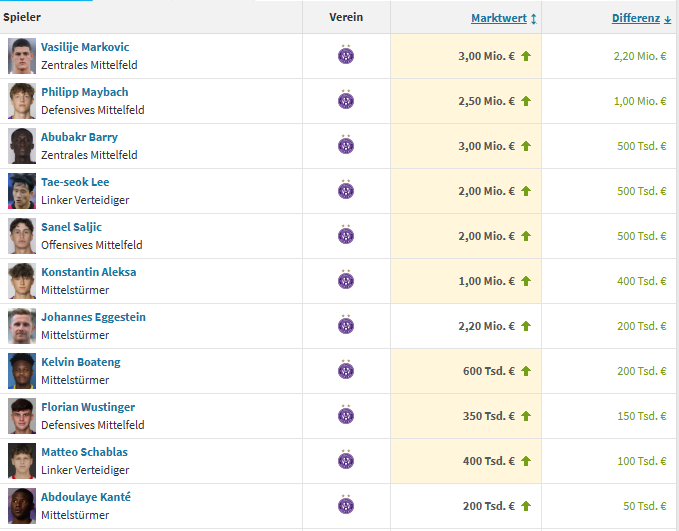Open Kelvin Boateng's player profile
Screen dimensions: 679x531
click(81, 362)
